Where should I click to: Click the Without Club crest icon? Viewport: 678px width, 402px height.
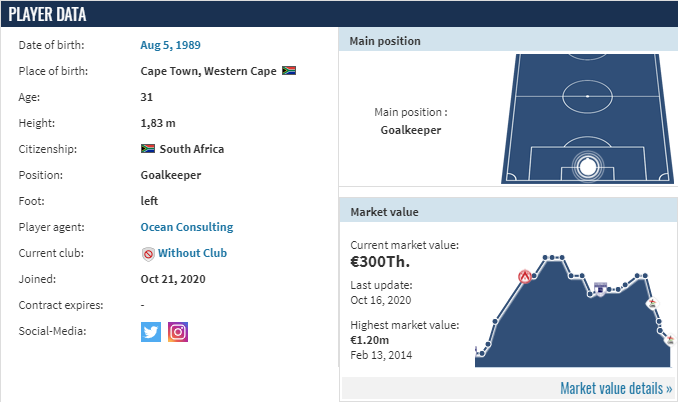148,254
